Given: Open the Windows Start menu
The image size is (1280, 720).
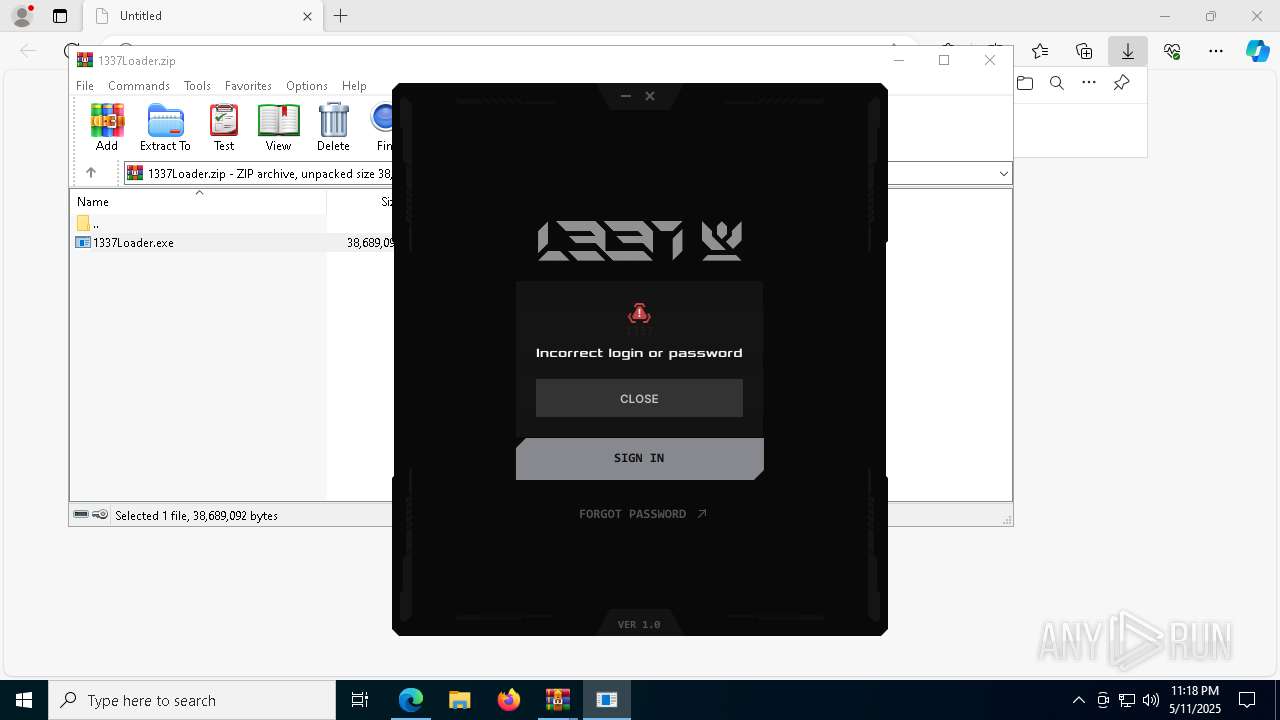Looking at the screenshot, I should [24, 700].
